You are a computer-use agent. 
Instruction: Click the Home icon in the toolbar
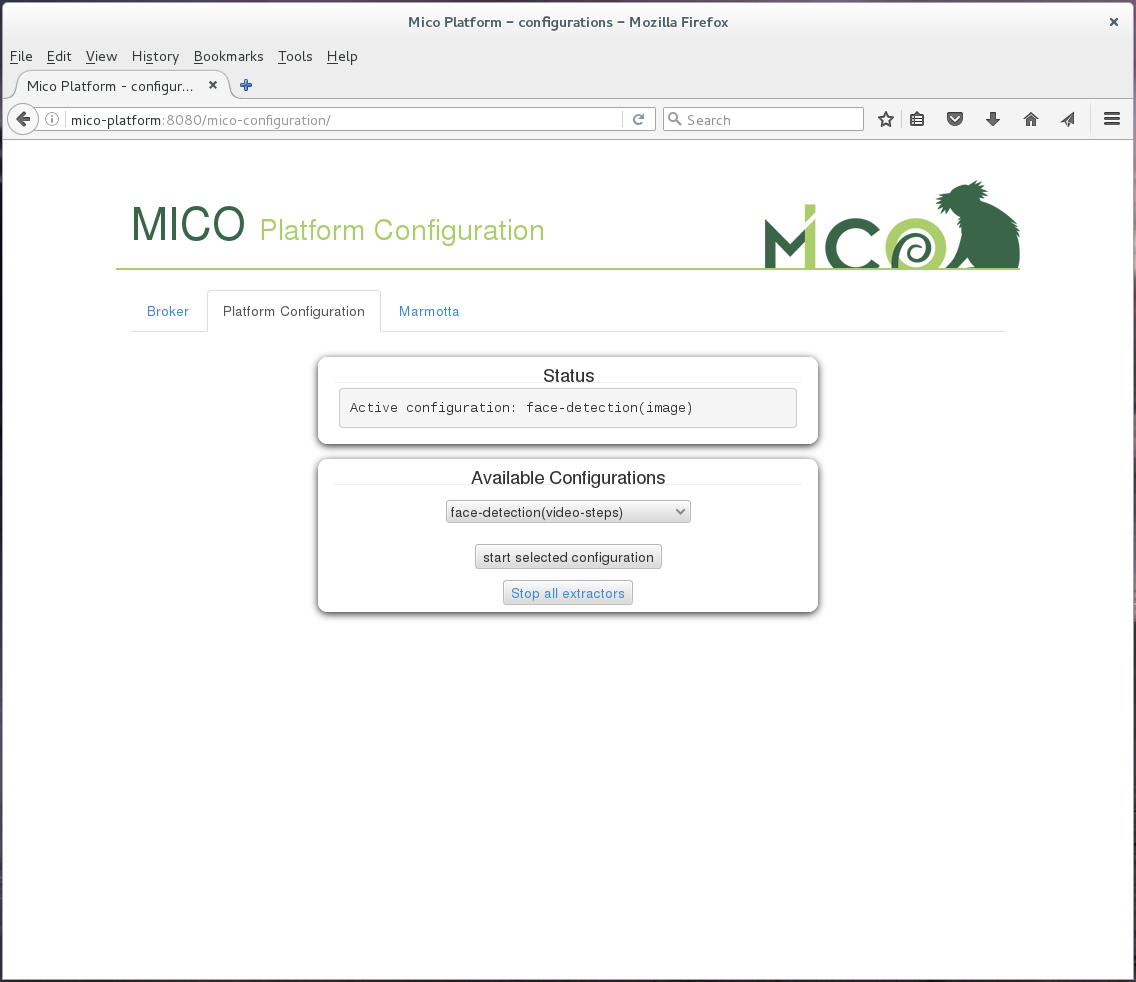[1030, 118]
